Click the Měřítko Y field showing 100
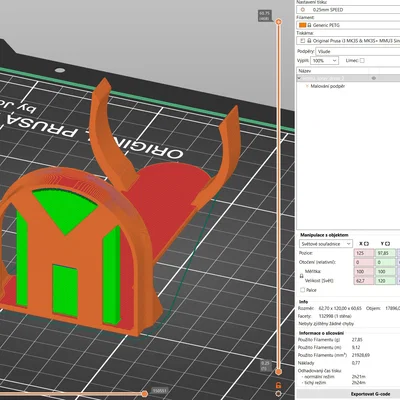 [x=386, y=272]
